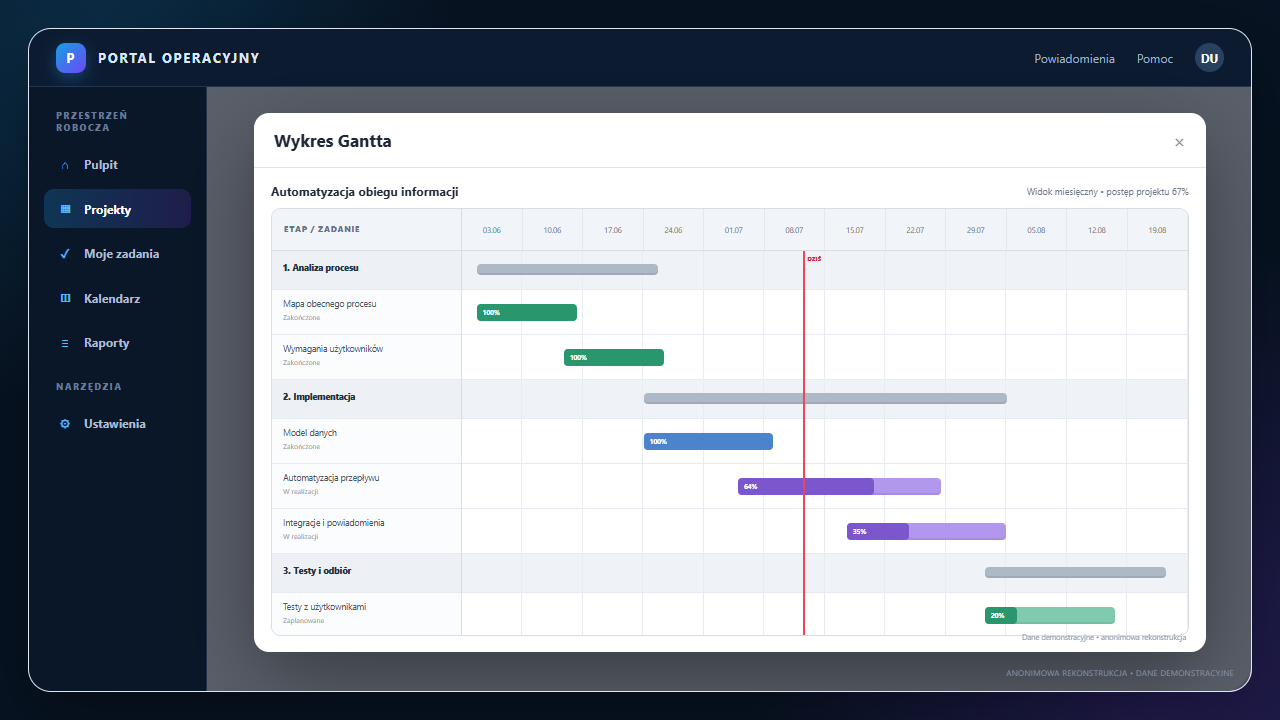
Task: Click Automatyzacja przepływu 64% progress bar
Action: click(839, 486)
